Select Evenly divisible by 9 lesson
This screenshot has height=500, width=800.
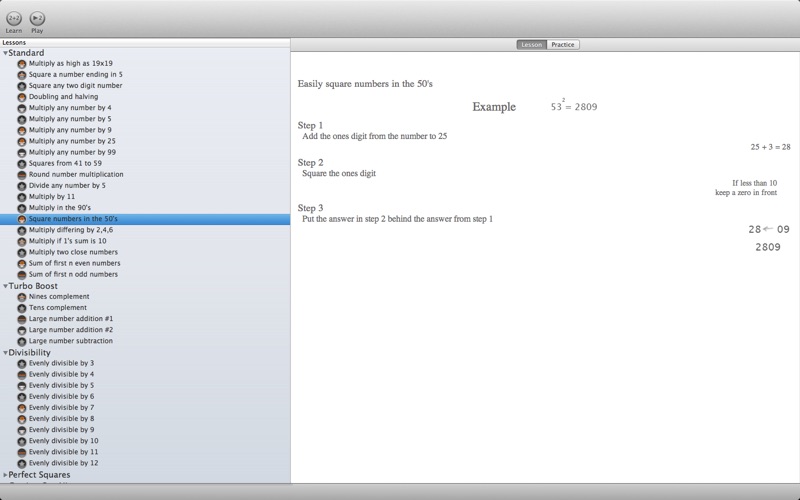(61, 430)
